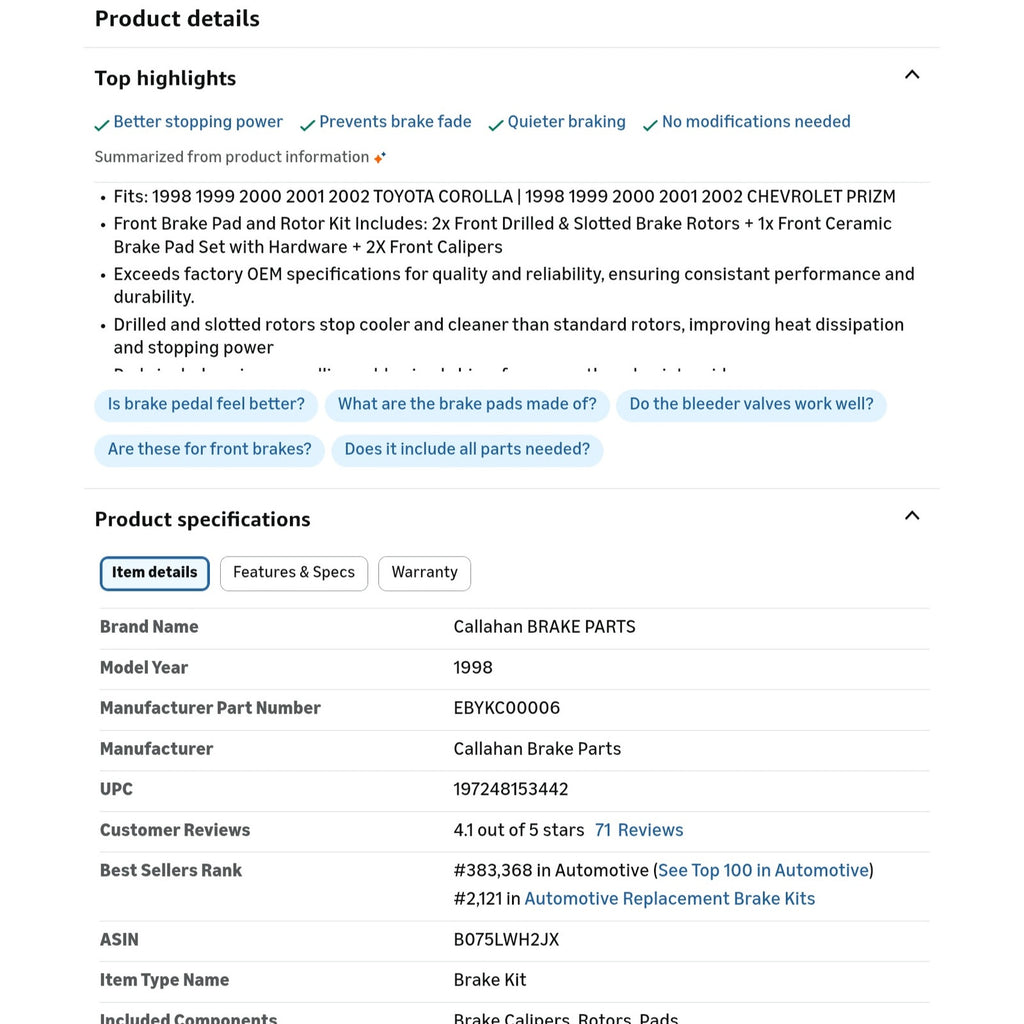The width and height of the screenshot is (1024, 1024).
Task: Ask "Are these for front brakes?"
Action: click(210, 450)
